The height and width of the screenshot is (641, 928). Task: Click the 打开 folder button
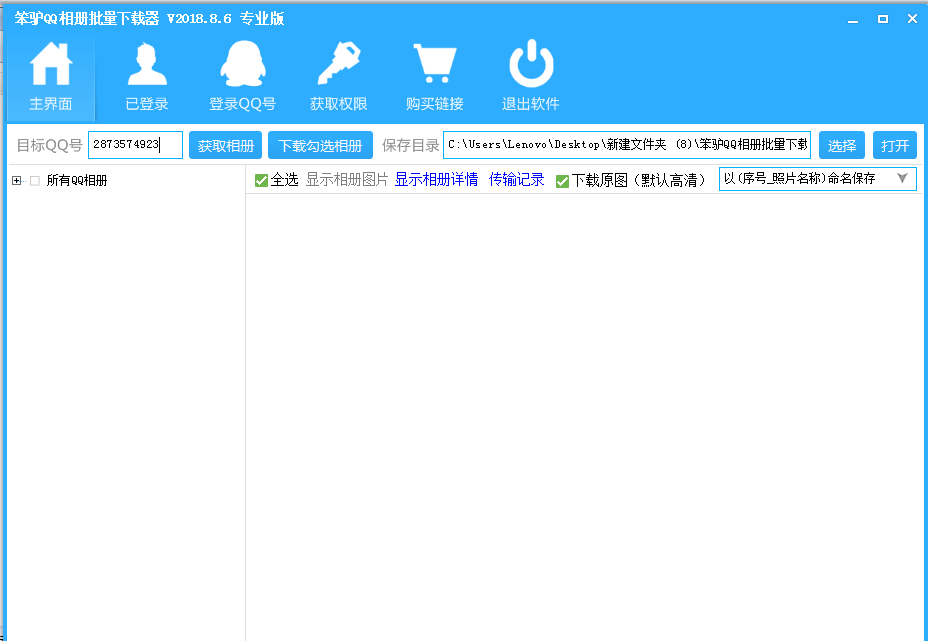point(894,145)
